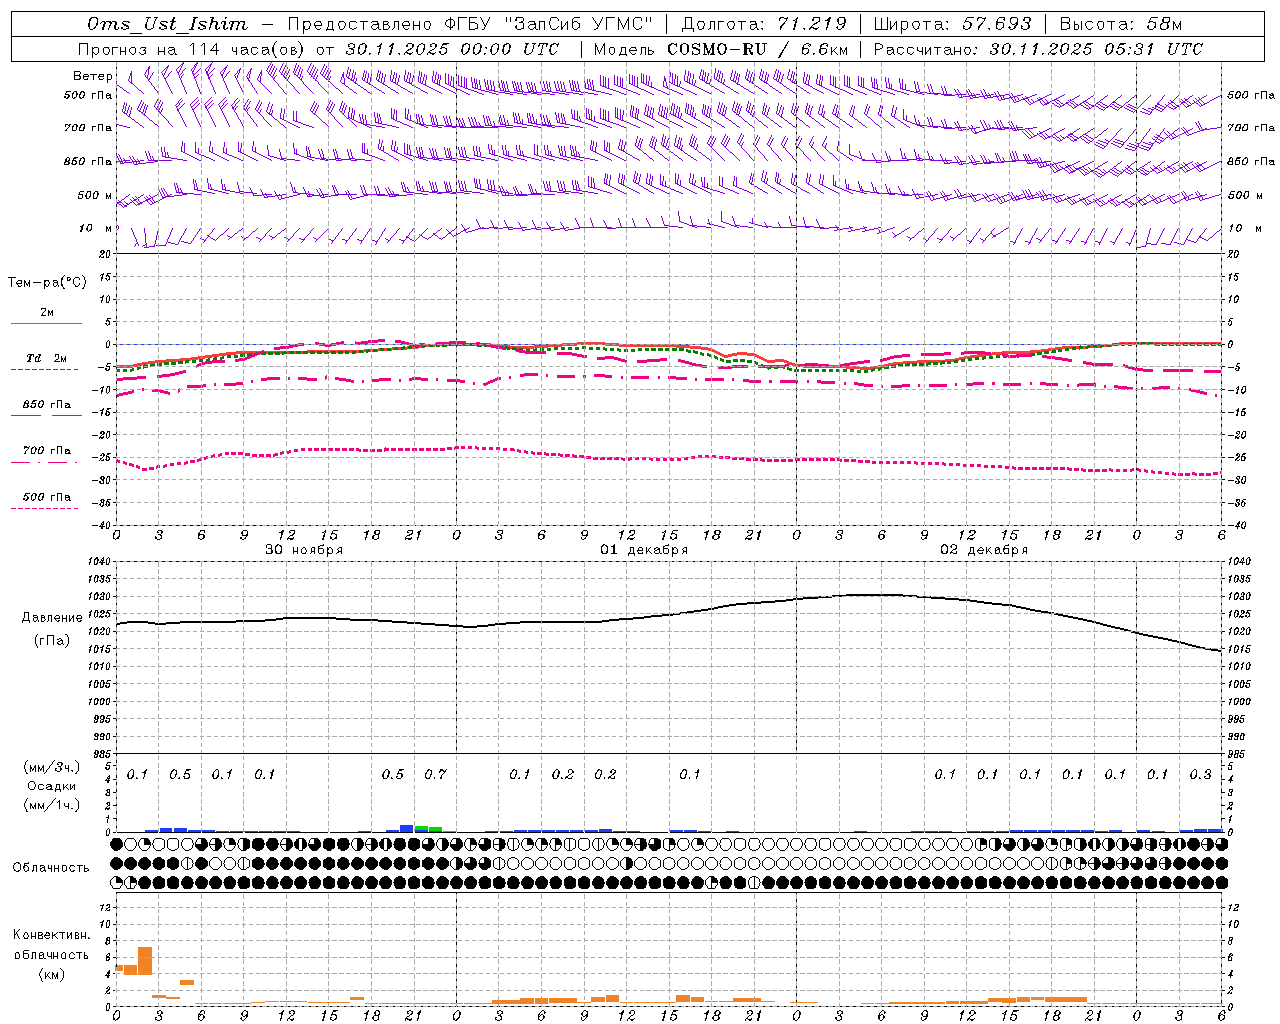Image resolution: width=1280 pixels, height=1024 pixels.
Task: Click the "Рассчитано: 30.11.2025 05:31 UTC" timestamp
Action: [1038, 49]
